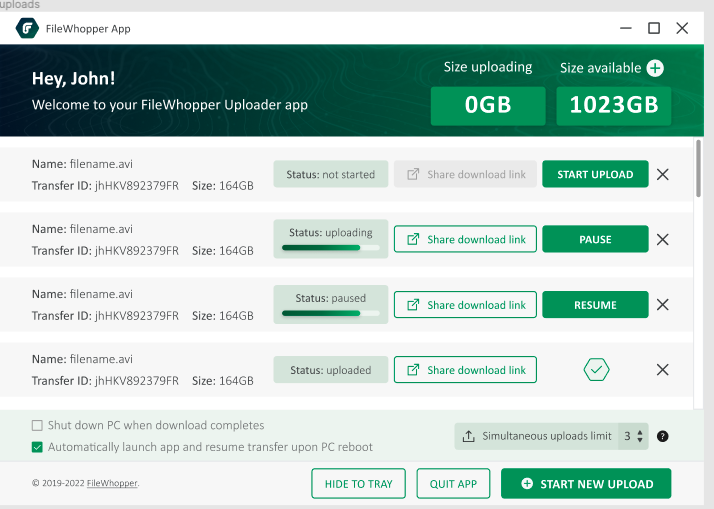Resume the paused file transfer
Image resolution: width=714 pixels, height=509 pixels.
tap(595, 305)
